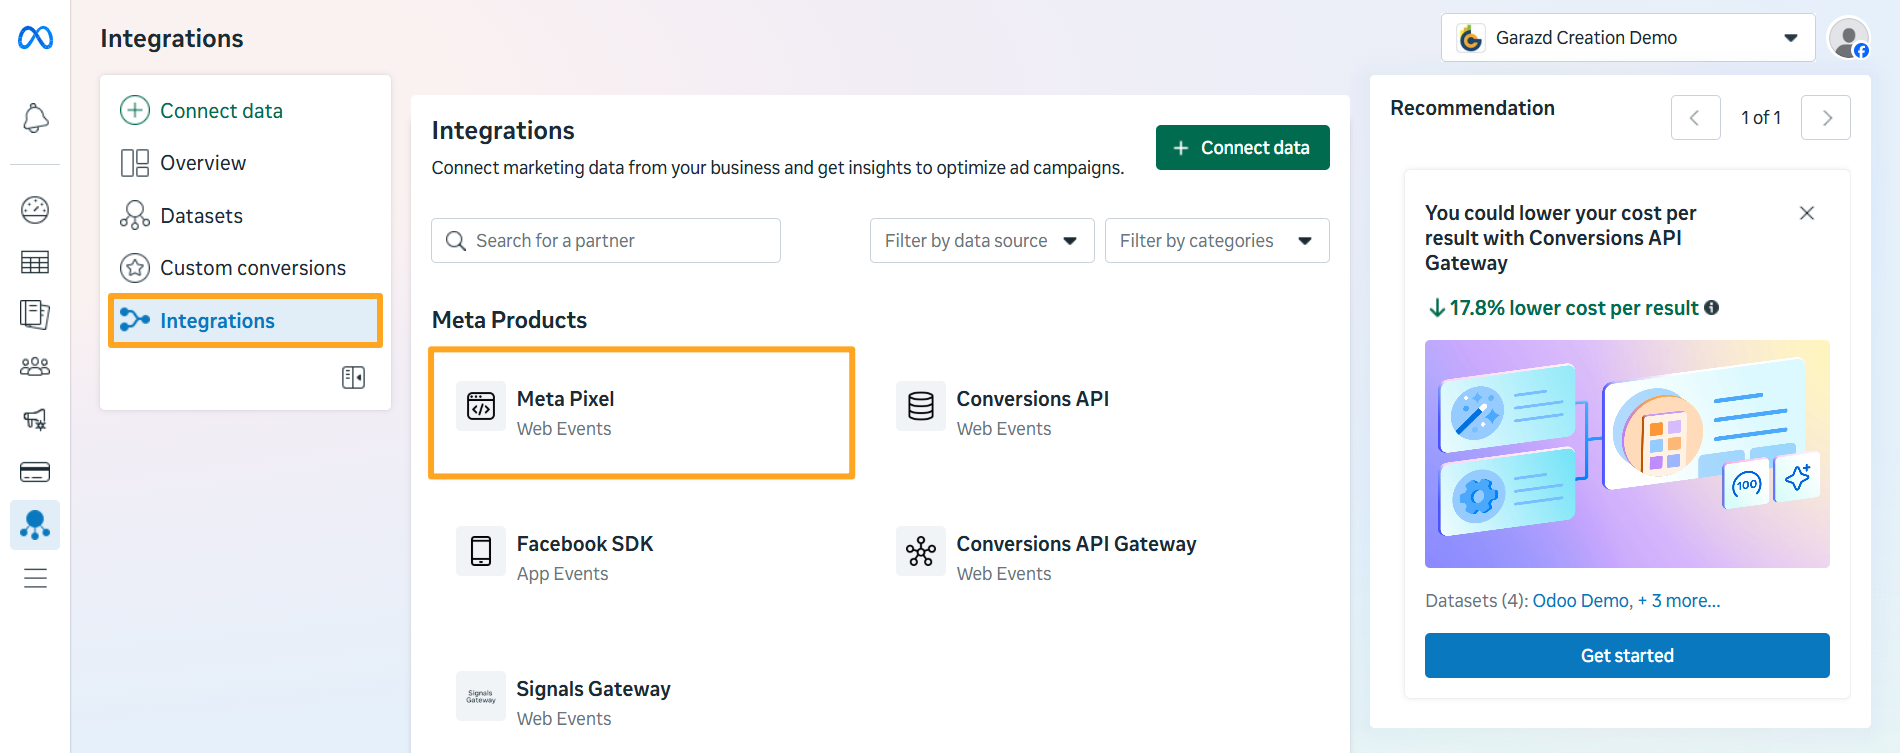The height and width of the screenshot is (753, 1900).
Task: Dismiss the recommendation card with X
Action: click(1807, 213)
